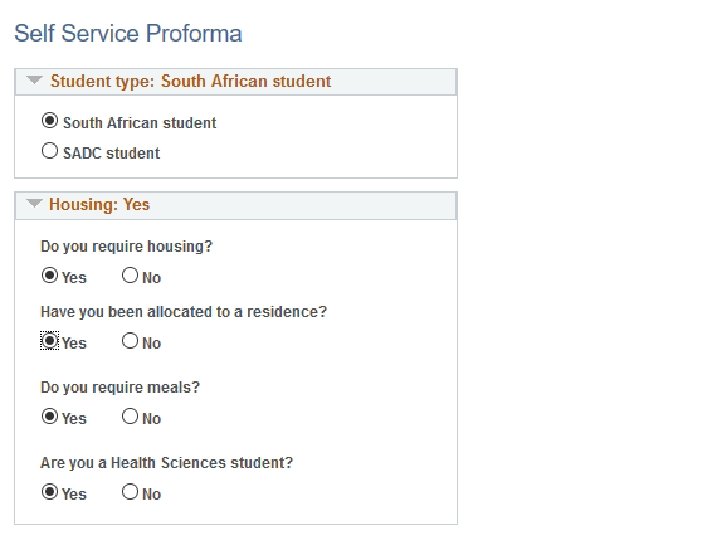Click the 'SADC student' option label text
720x540 pixels.
(111, 153)
